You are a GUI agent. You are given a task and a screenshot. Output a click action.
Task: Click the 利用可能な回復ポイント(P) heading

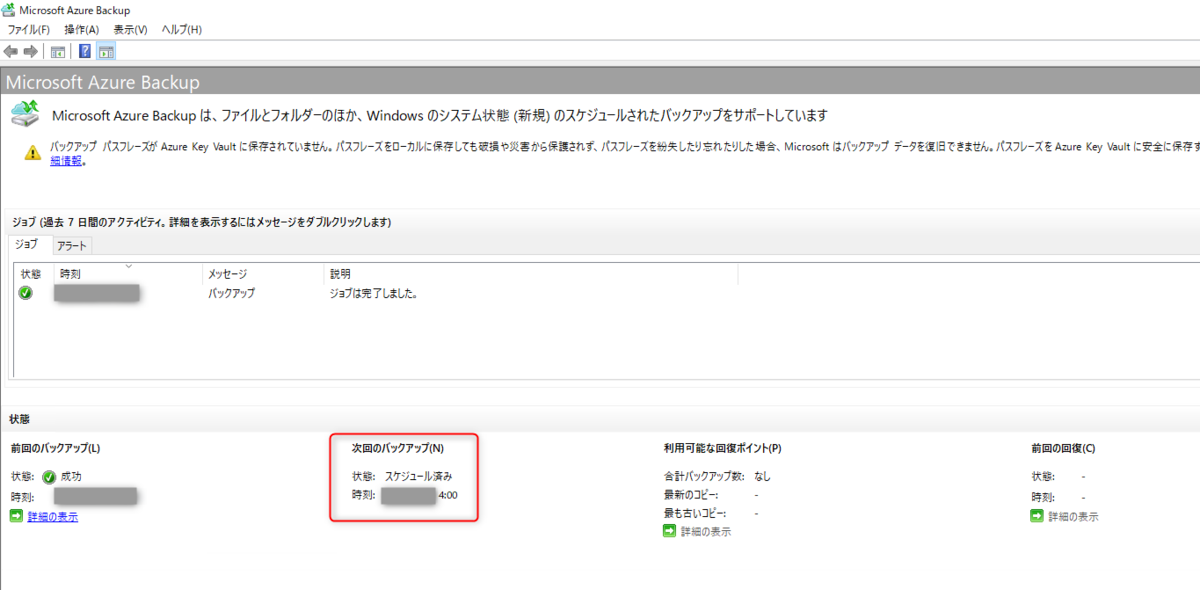(723, 449)
